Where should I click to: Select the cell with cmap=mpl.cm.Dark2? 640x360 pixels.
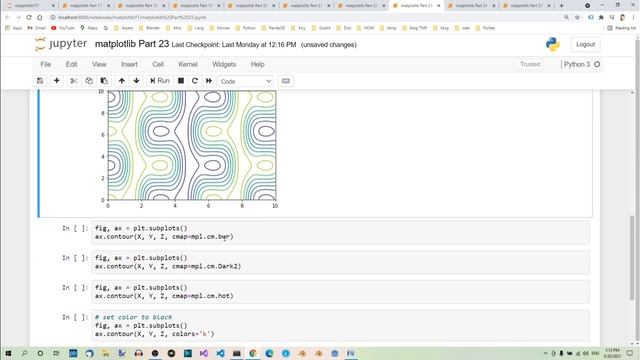[340, 262]
